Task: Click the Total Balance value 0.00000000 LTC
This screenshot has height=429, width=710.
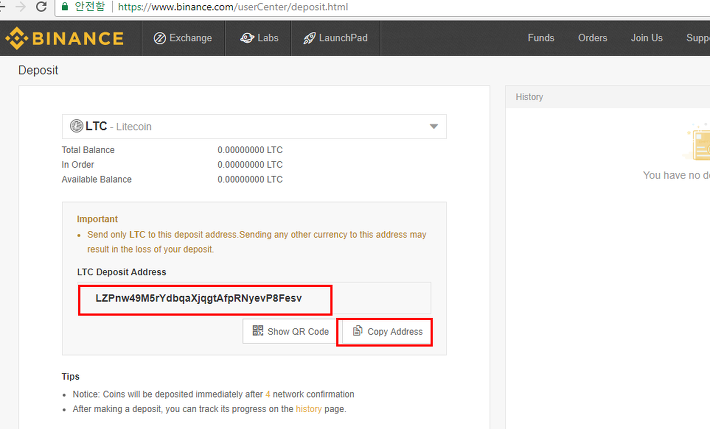Action: pyautogui.click(x=250, y=150)
